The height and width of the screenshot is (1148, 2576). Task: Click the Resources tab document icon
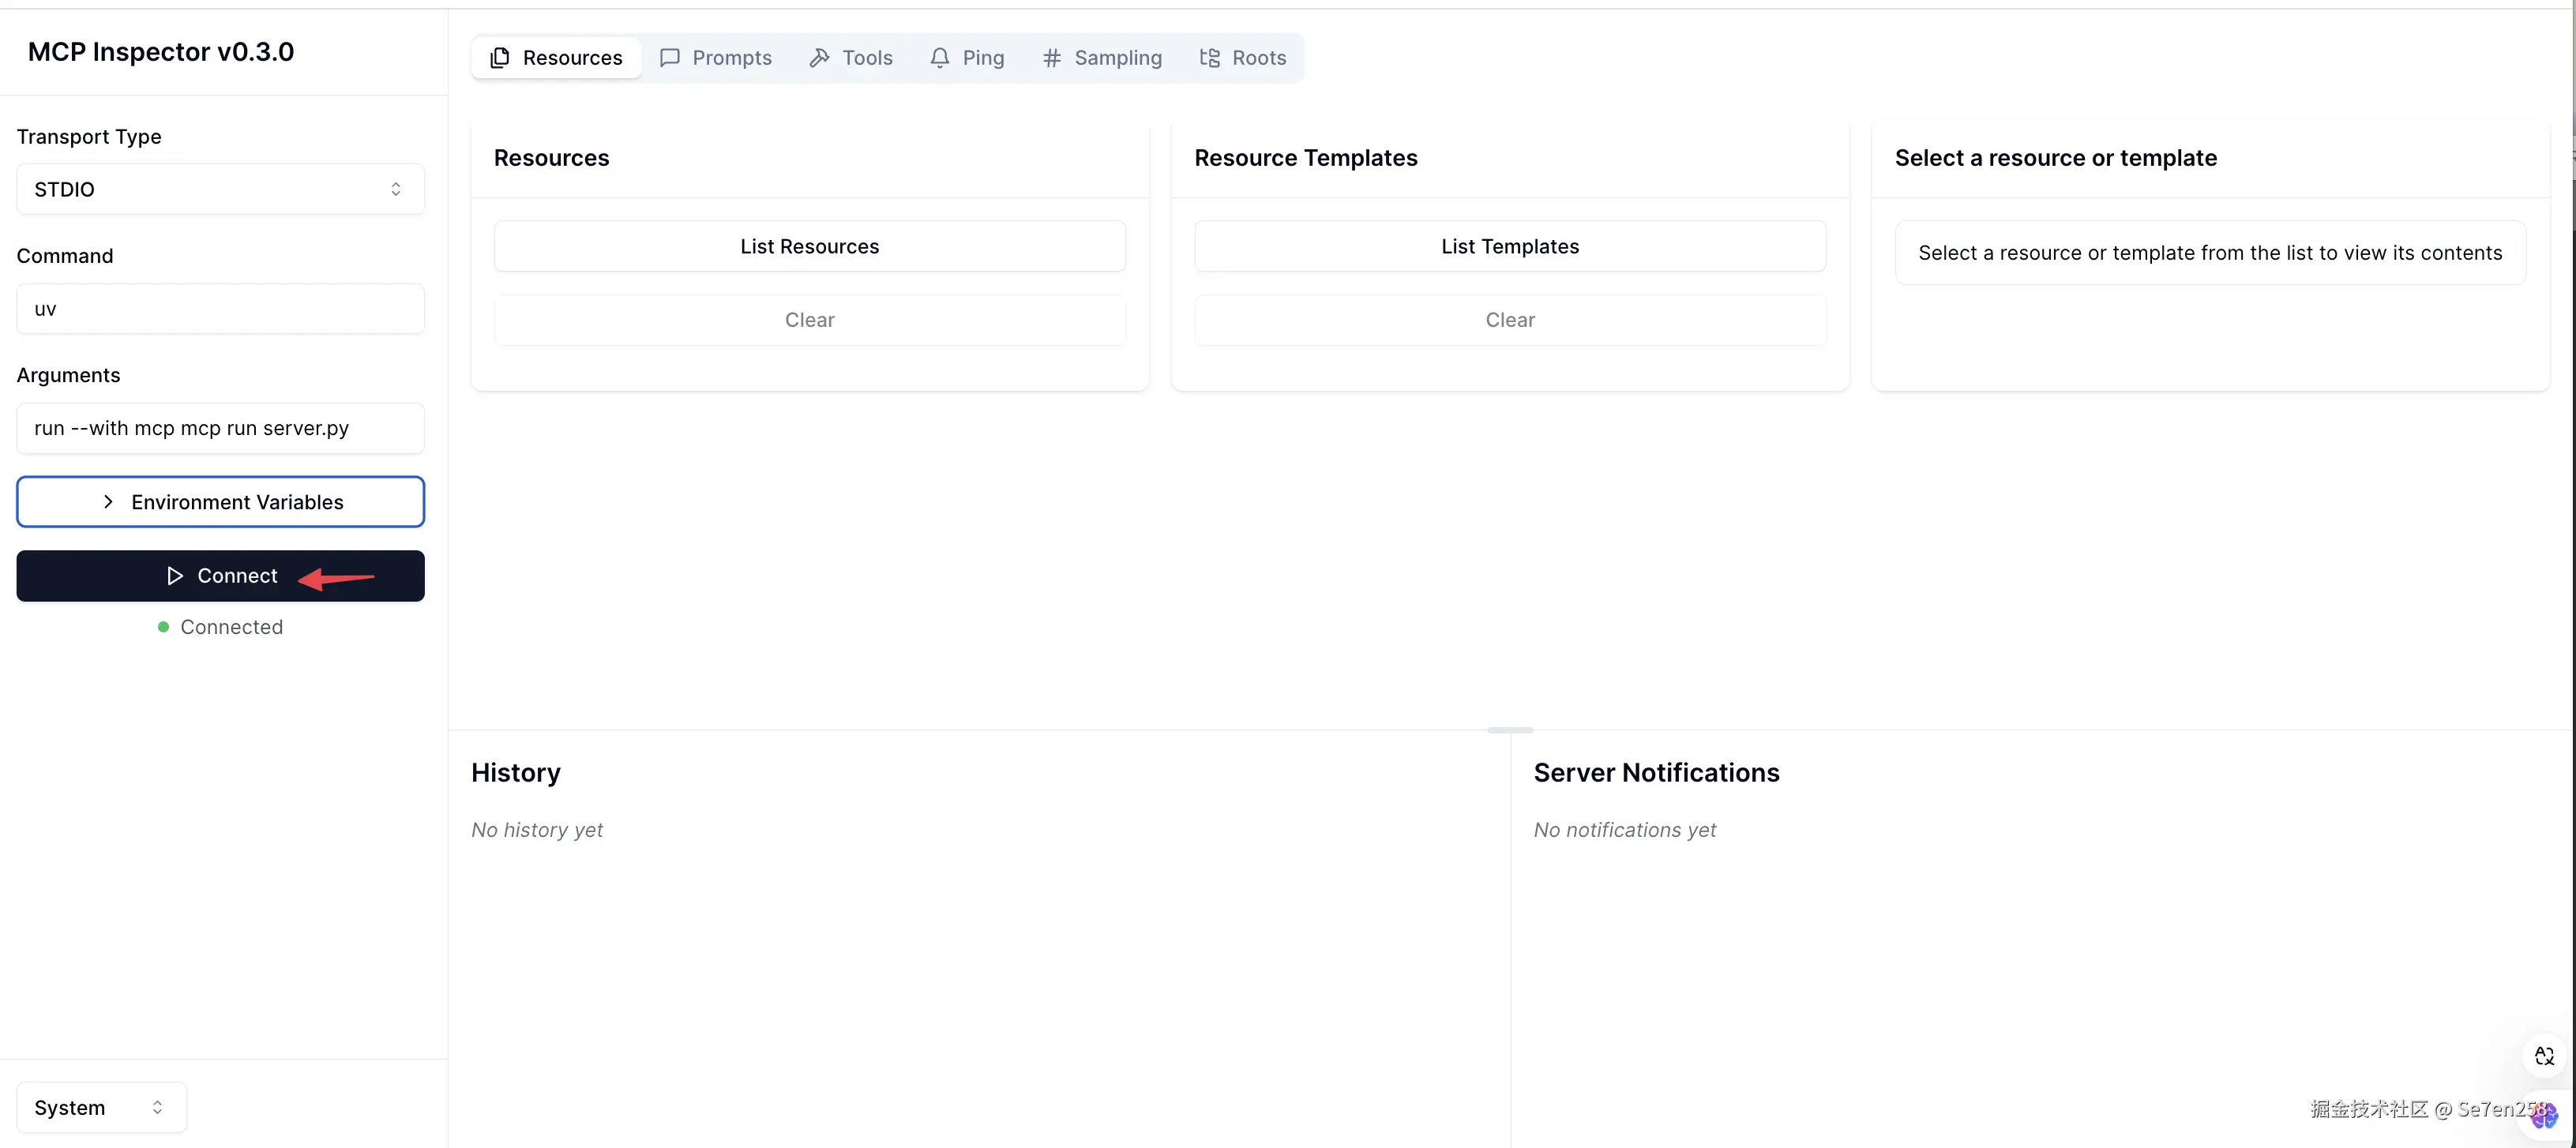500,58
